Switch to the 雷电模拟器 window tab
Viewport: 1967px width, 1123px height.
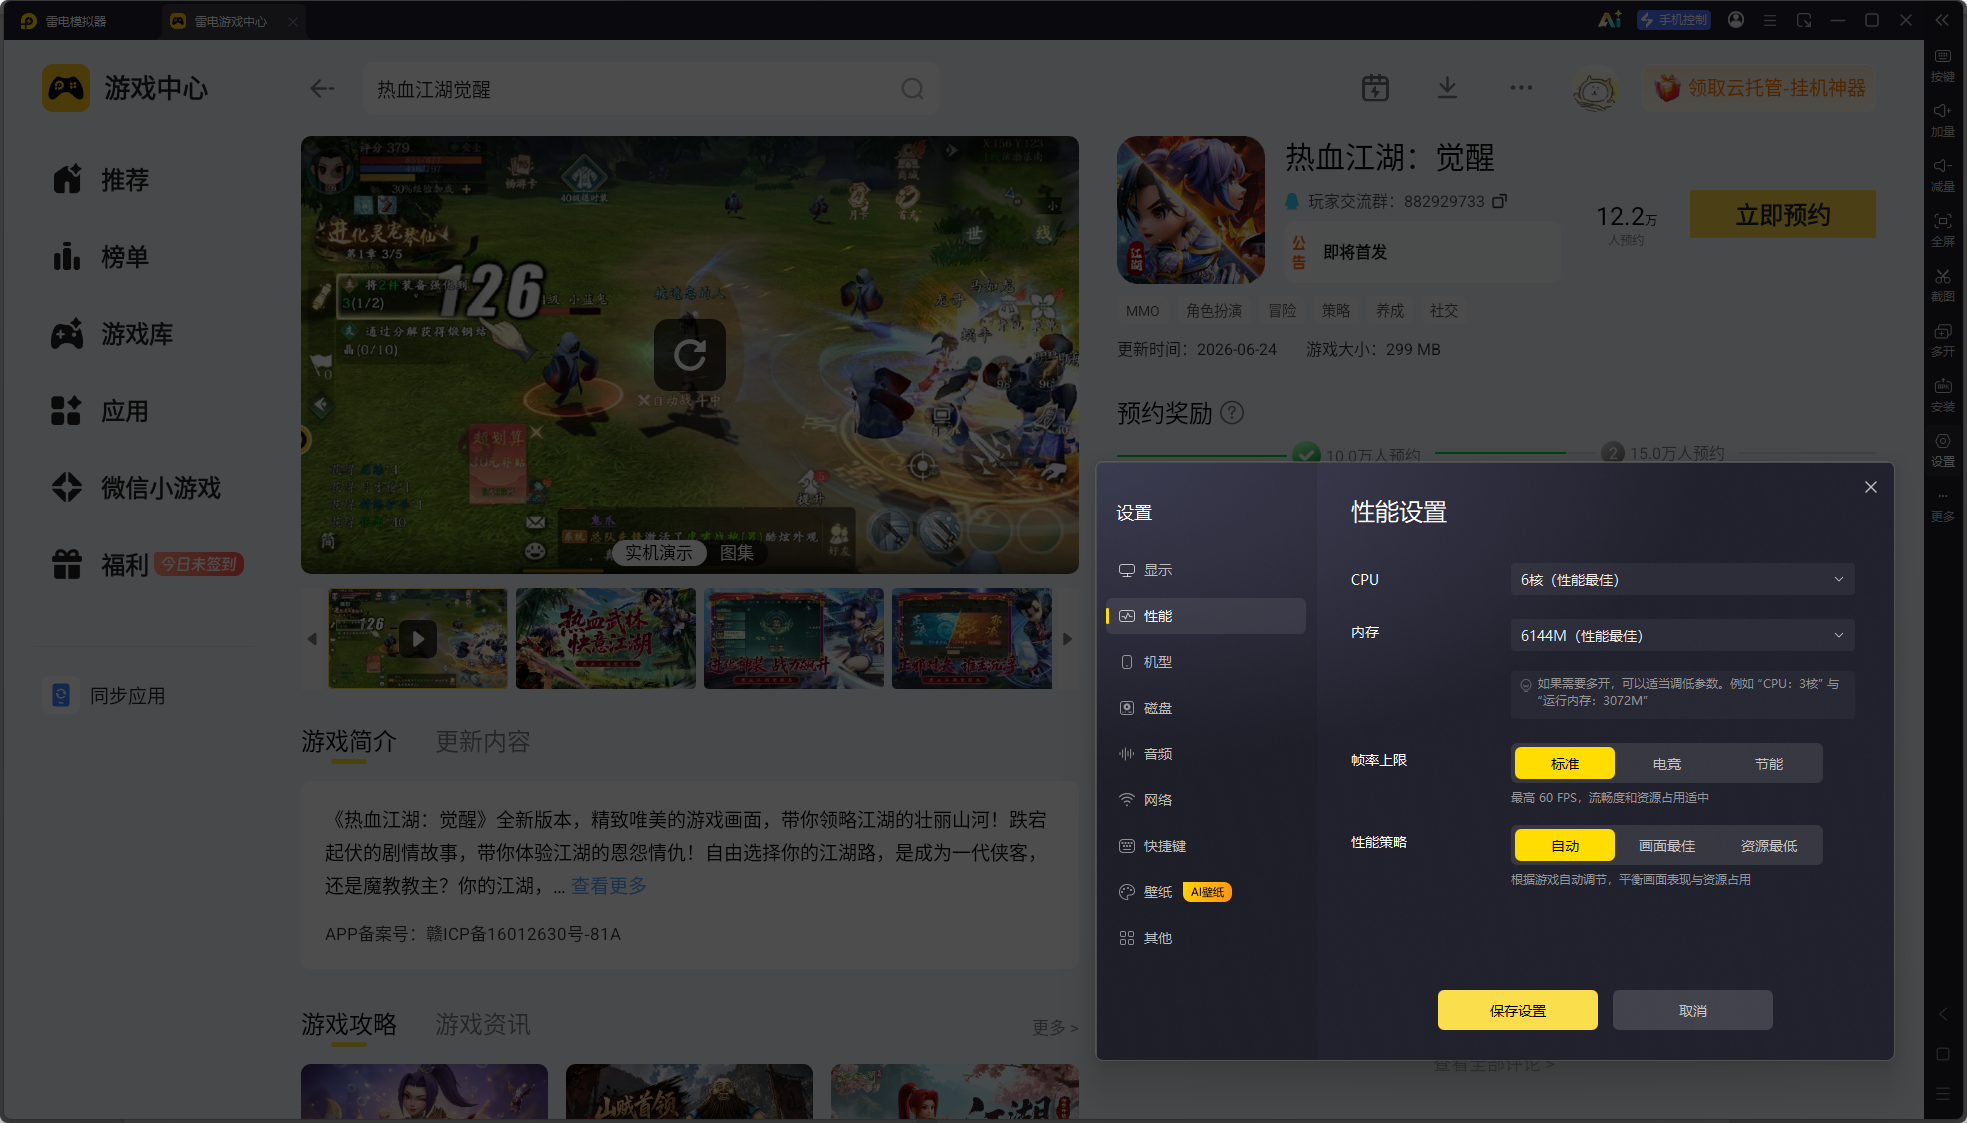(76, 21)
